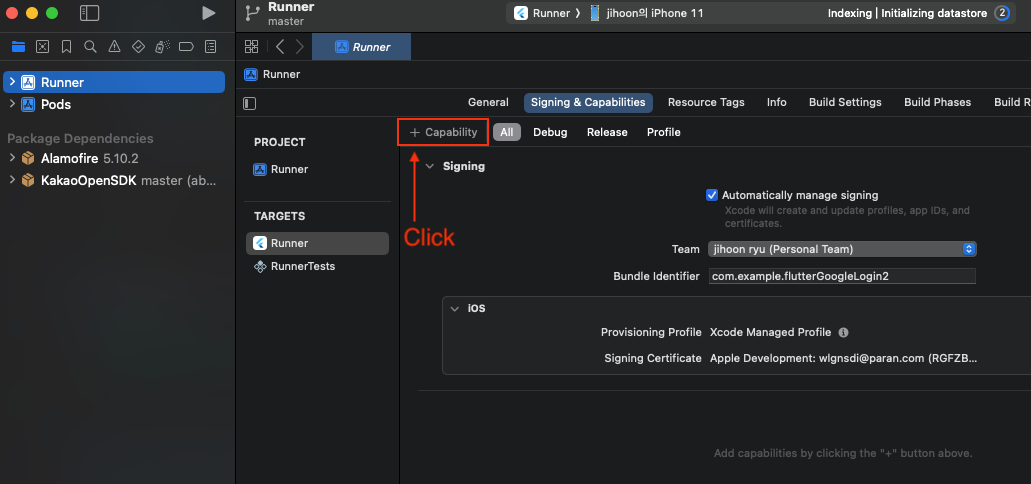Open the Build Settings tab
The image size is (1031, 484).
845,103
